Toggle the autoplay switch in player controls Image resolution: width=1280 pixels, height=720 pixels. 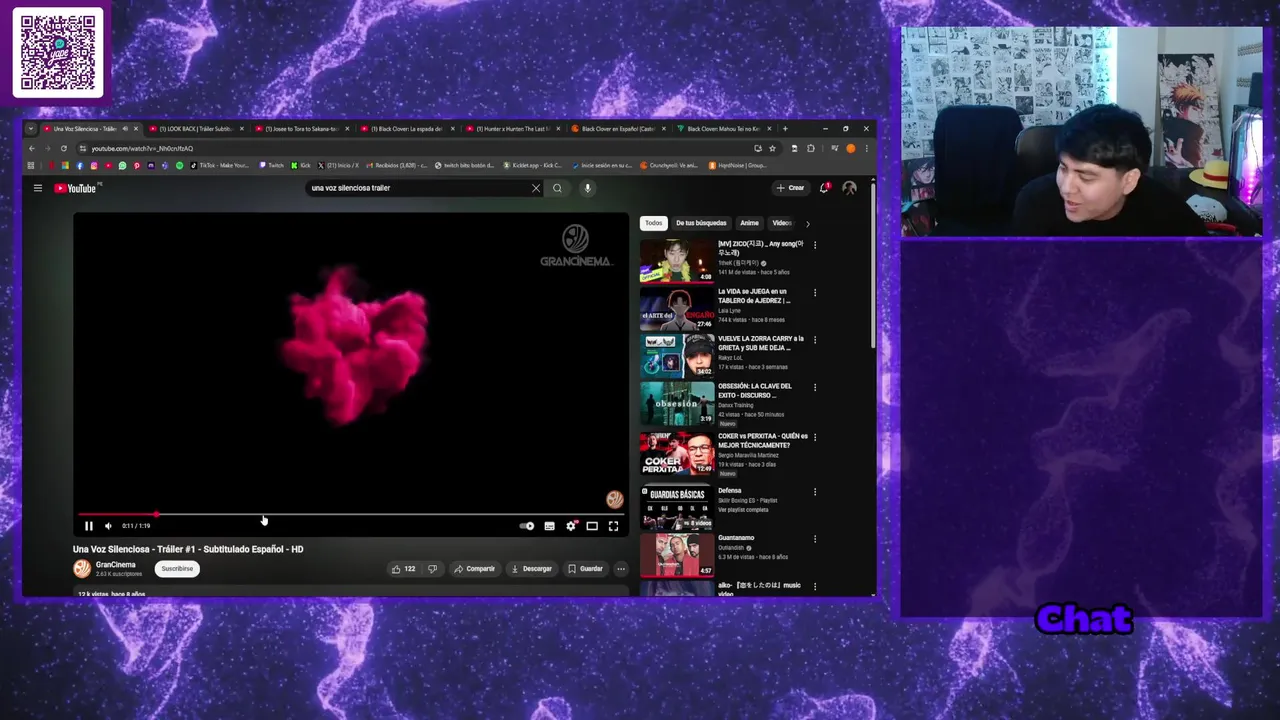[527, 526]
